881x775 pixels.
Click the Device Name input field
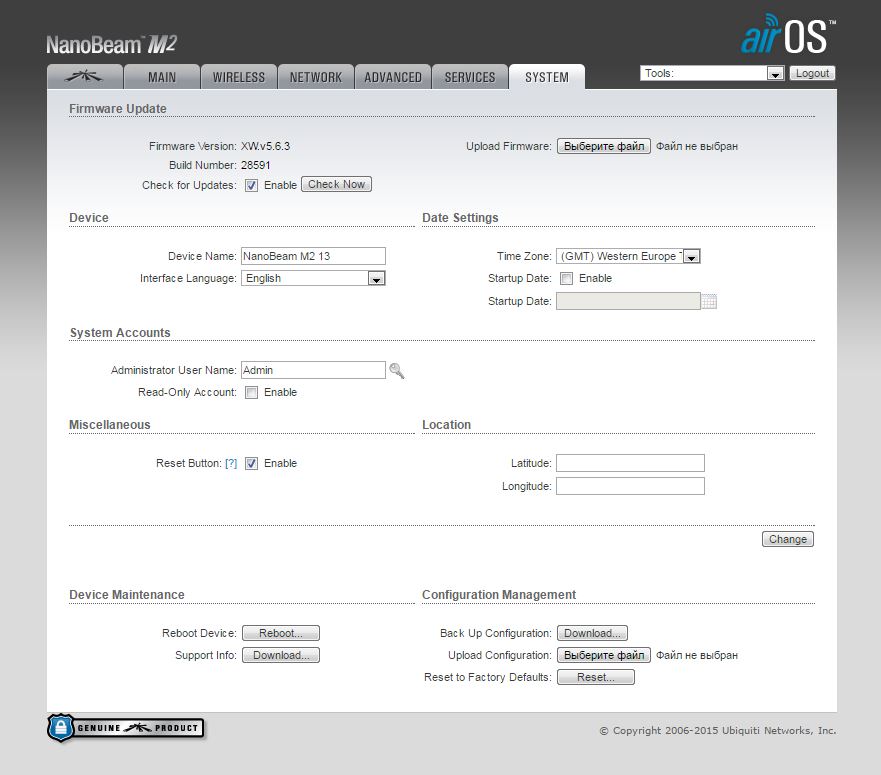click(x=313, y=256)
